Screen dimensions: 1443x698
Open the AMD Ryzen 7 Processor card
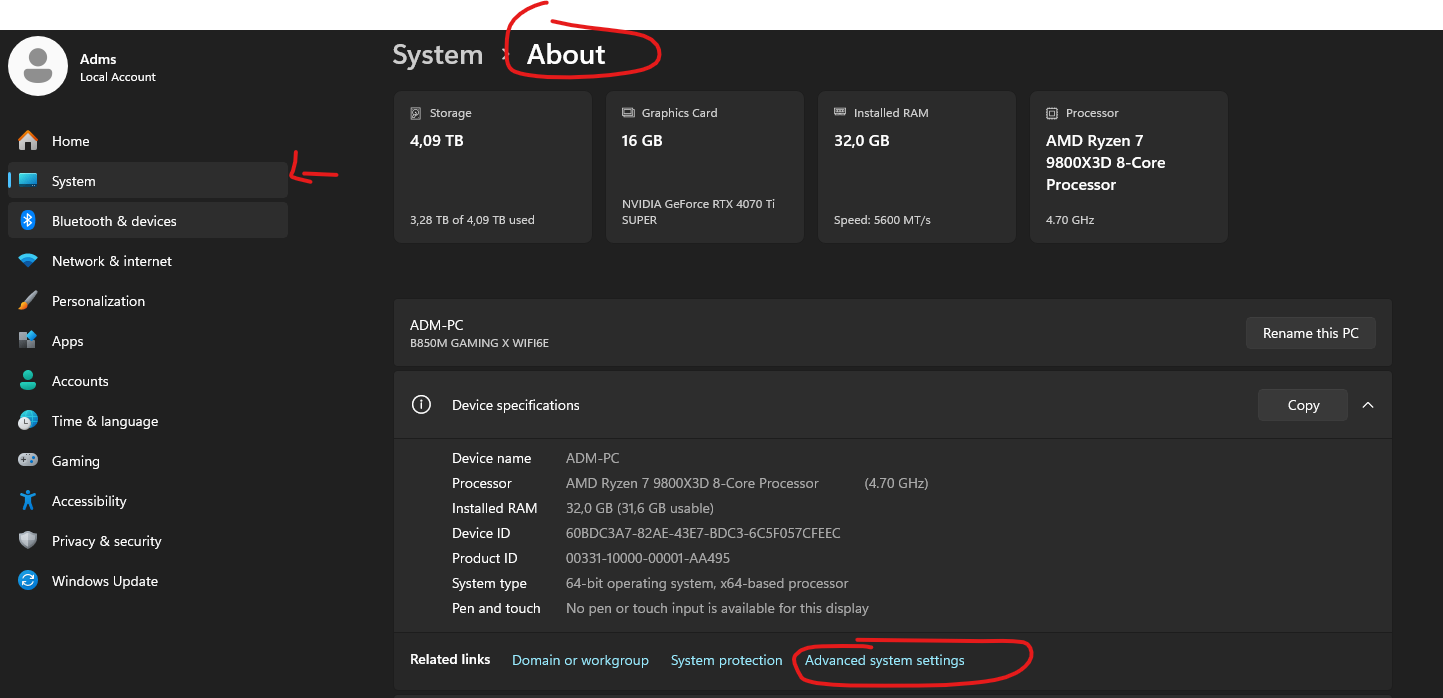pos(1129,167)
